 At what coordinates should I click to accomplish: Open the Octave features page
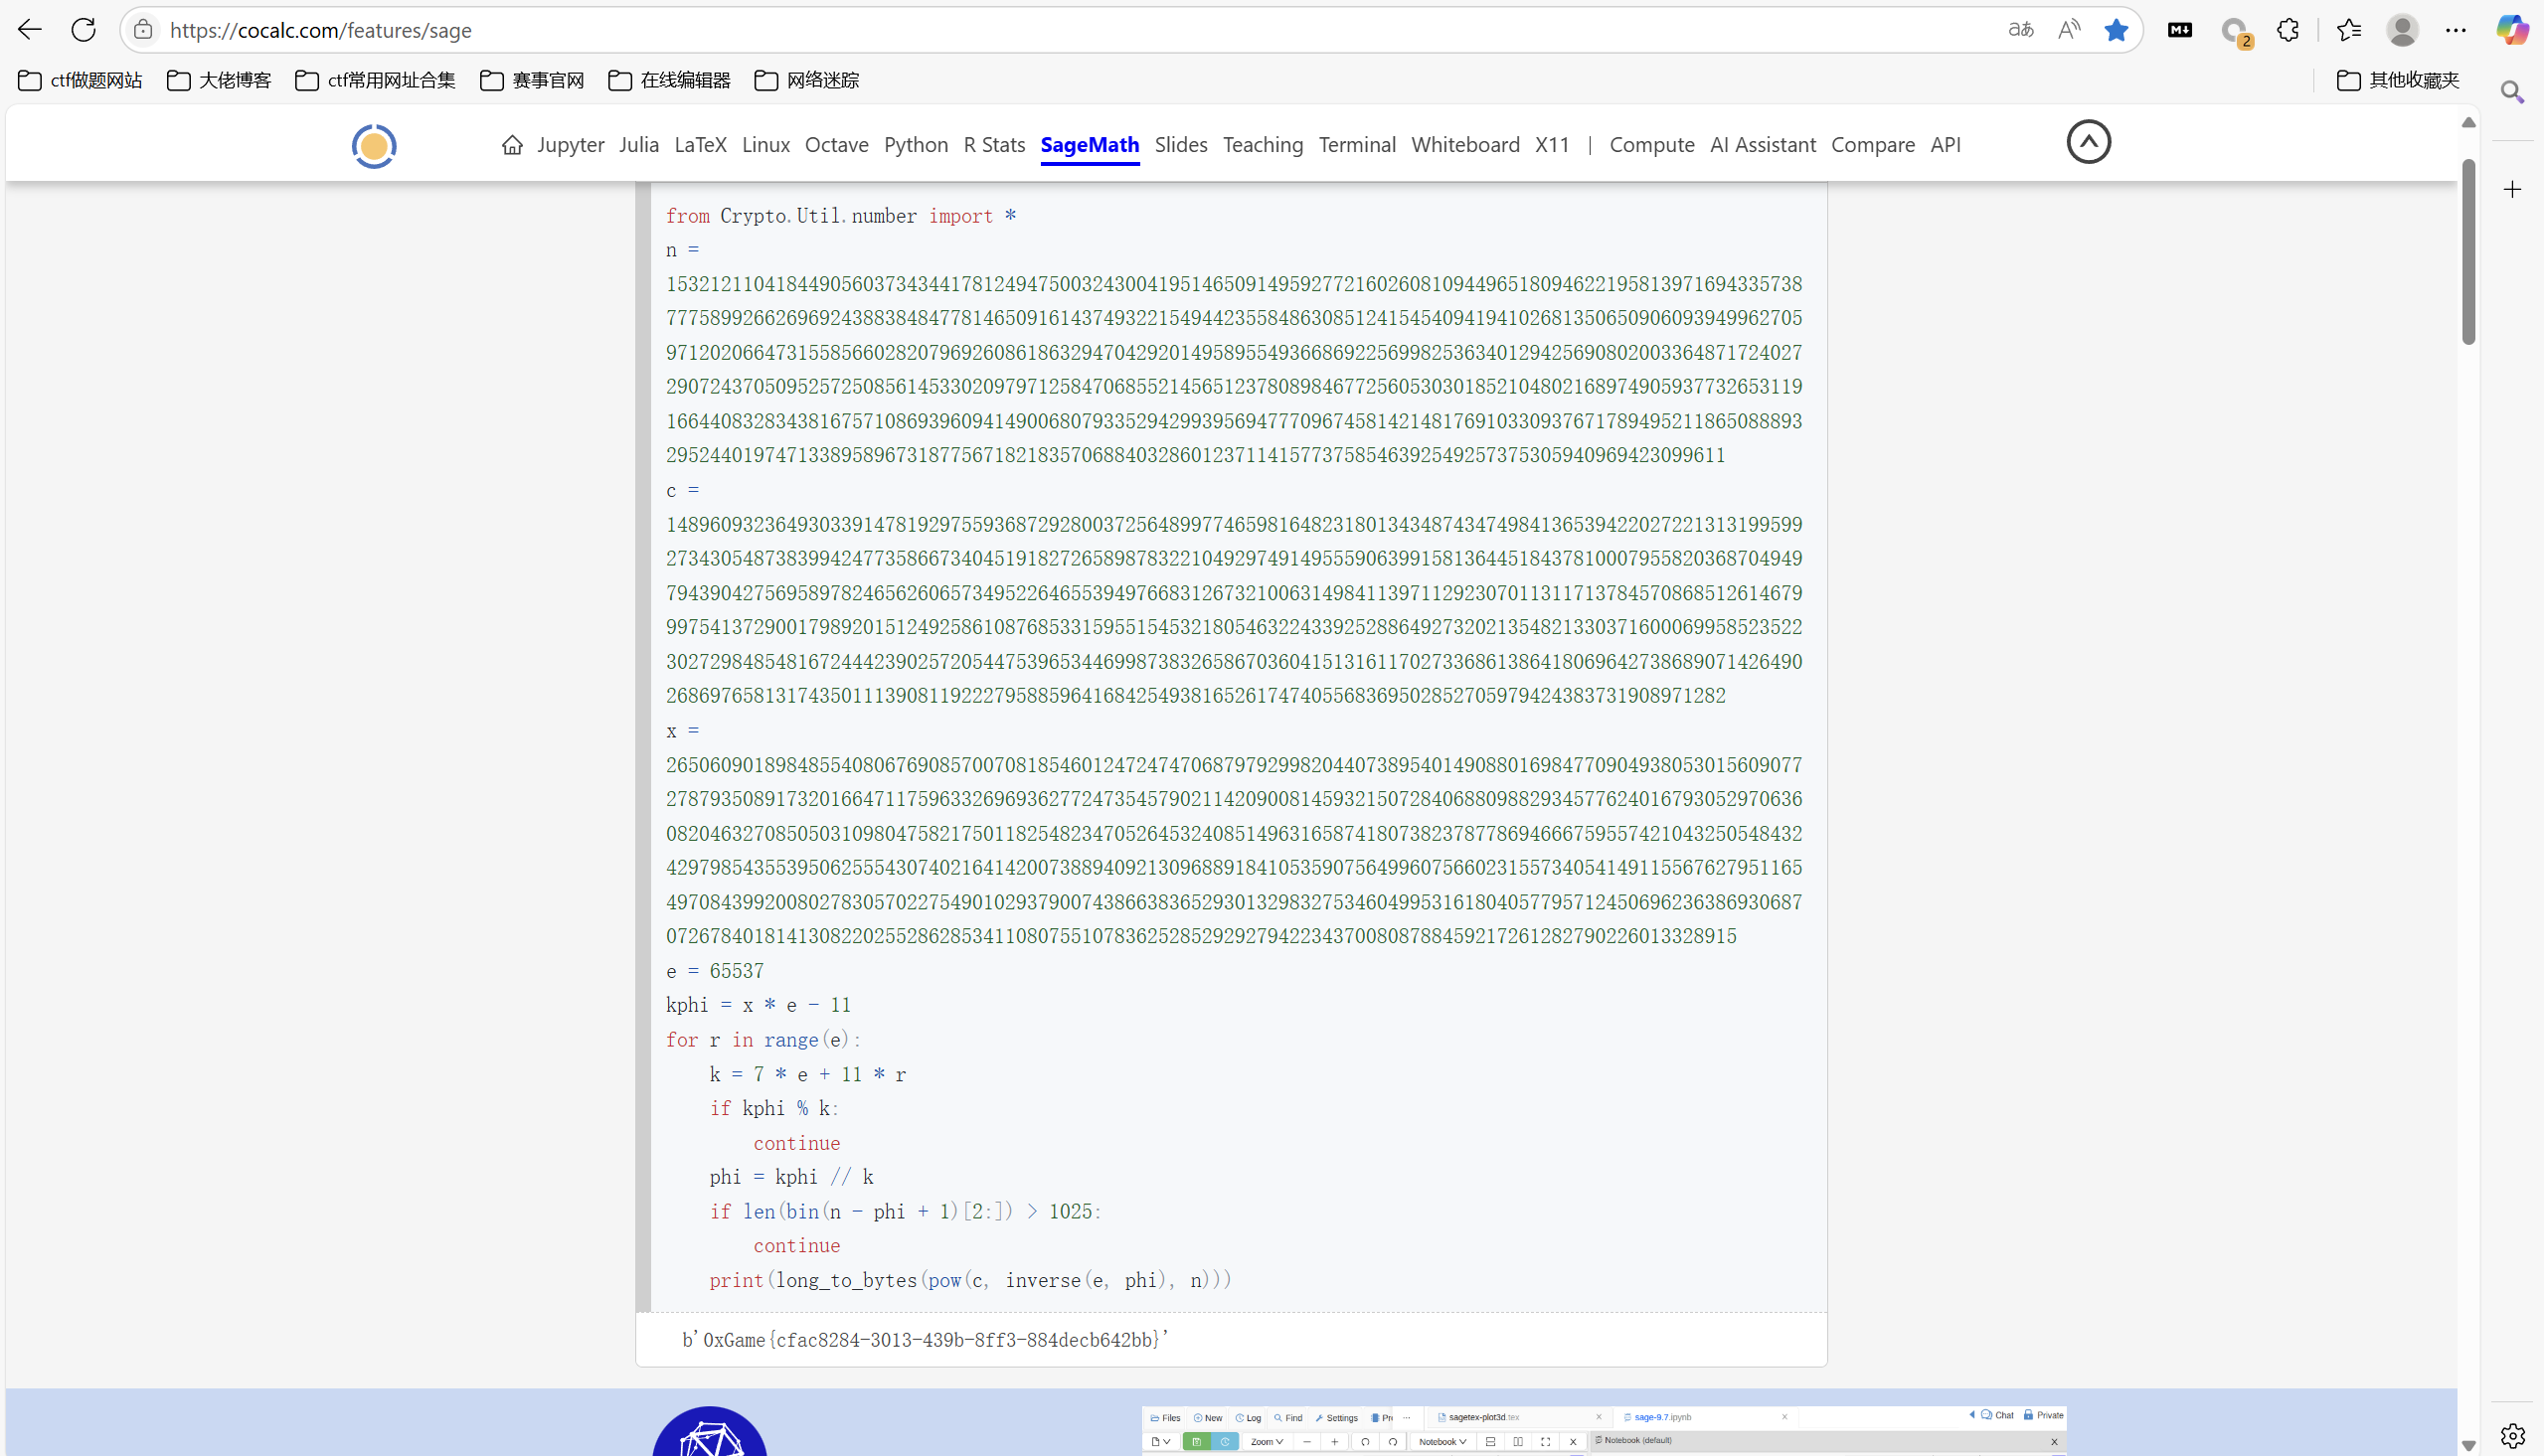836,145
